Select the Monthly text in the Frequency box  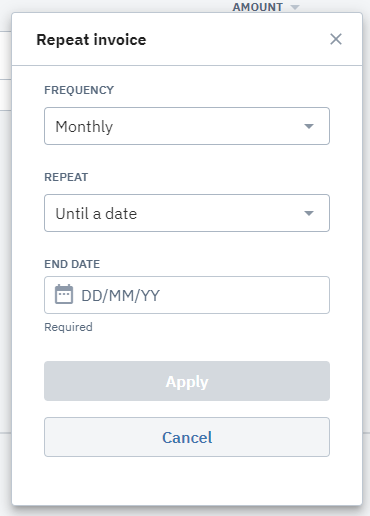[84, 127]
